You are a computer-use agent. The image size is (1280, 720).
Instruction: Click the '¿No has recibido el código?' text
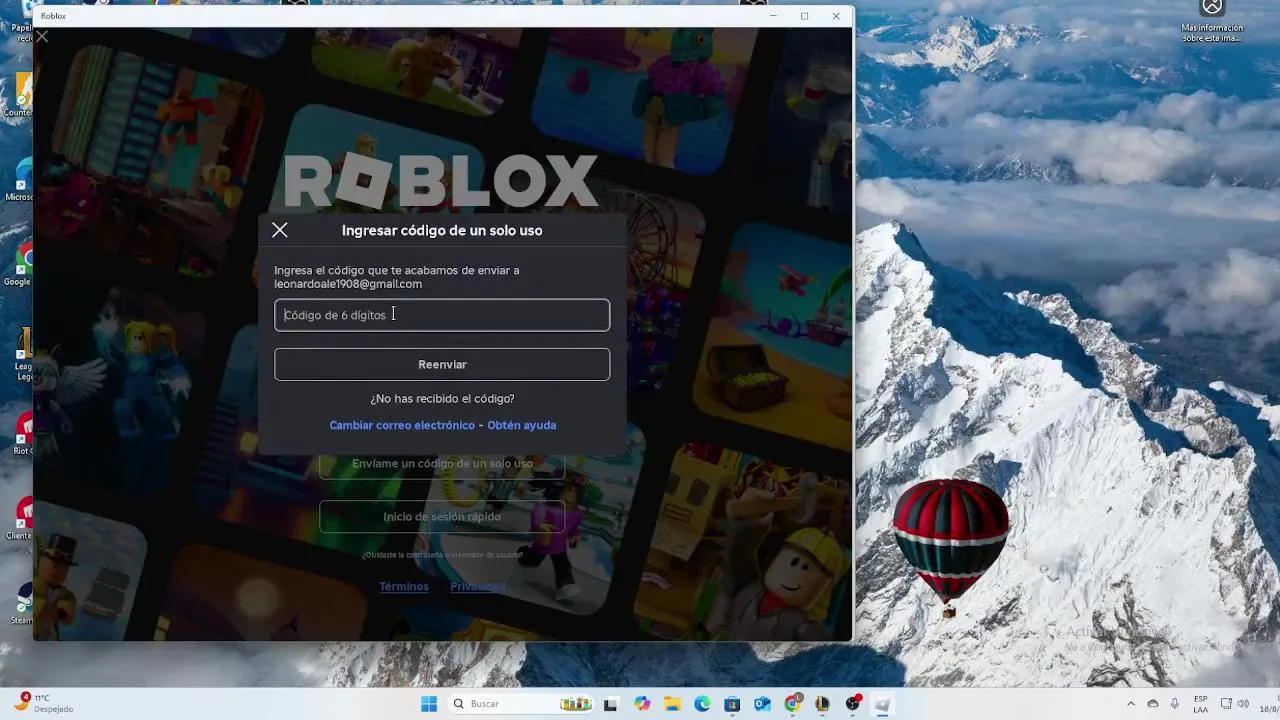click(x=442, y=398)
